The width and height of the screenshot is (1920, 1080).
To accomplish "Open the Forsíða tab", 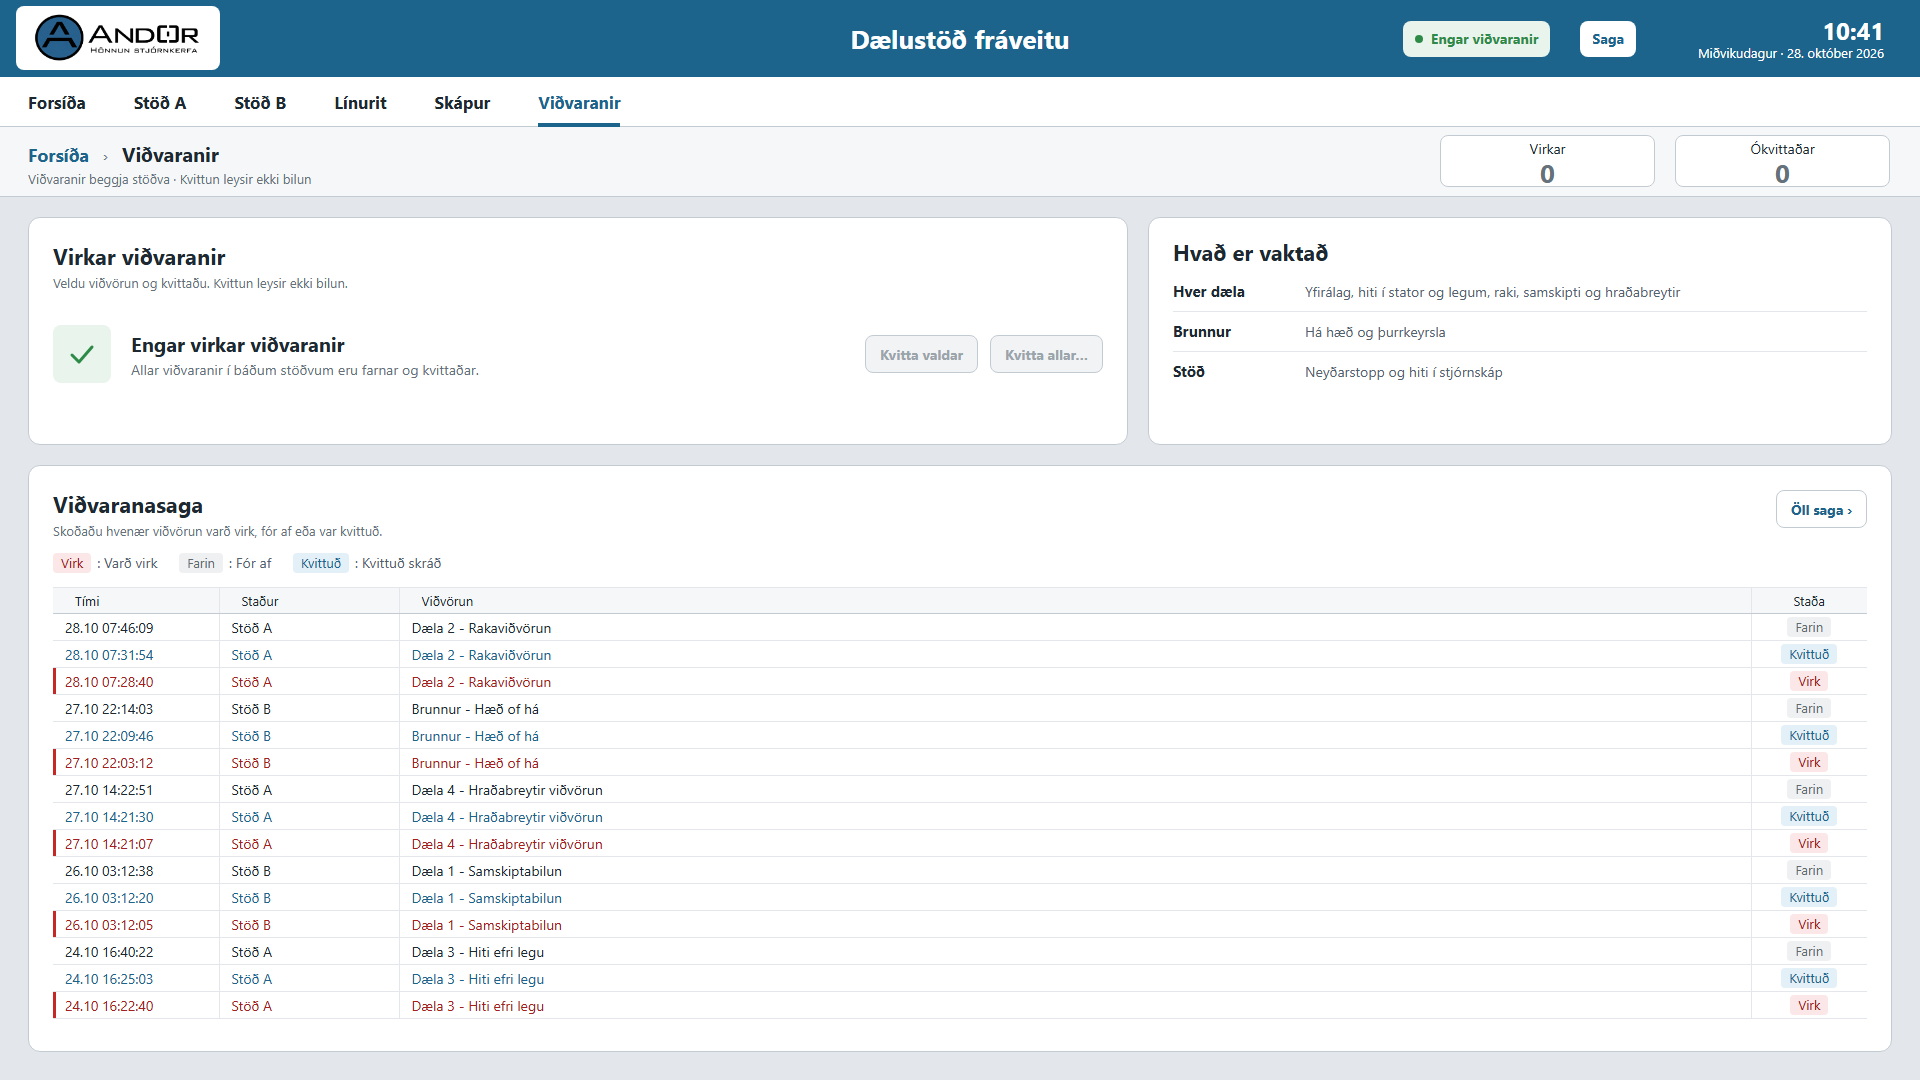I will 57,103.
